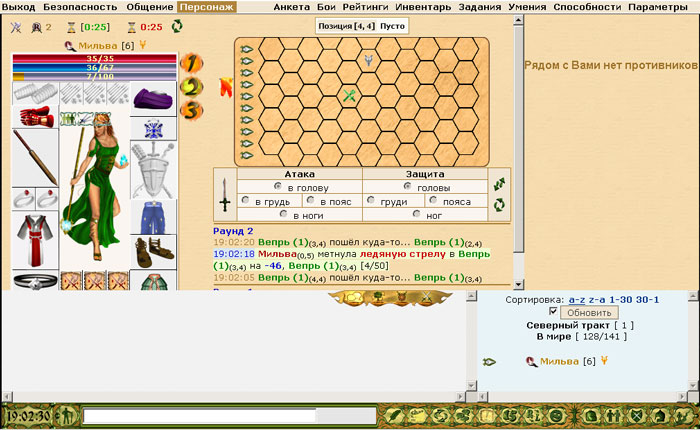Click the two figures icon in the bottom toolbar
Viewport: 700px width, 430px height.
[x=613, y=416]
